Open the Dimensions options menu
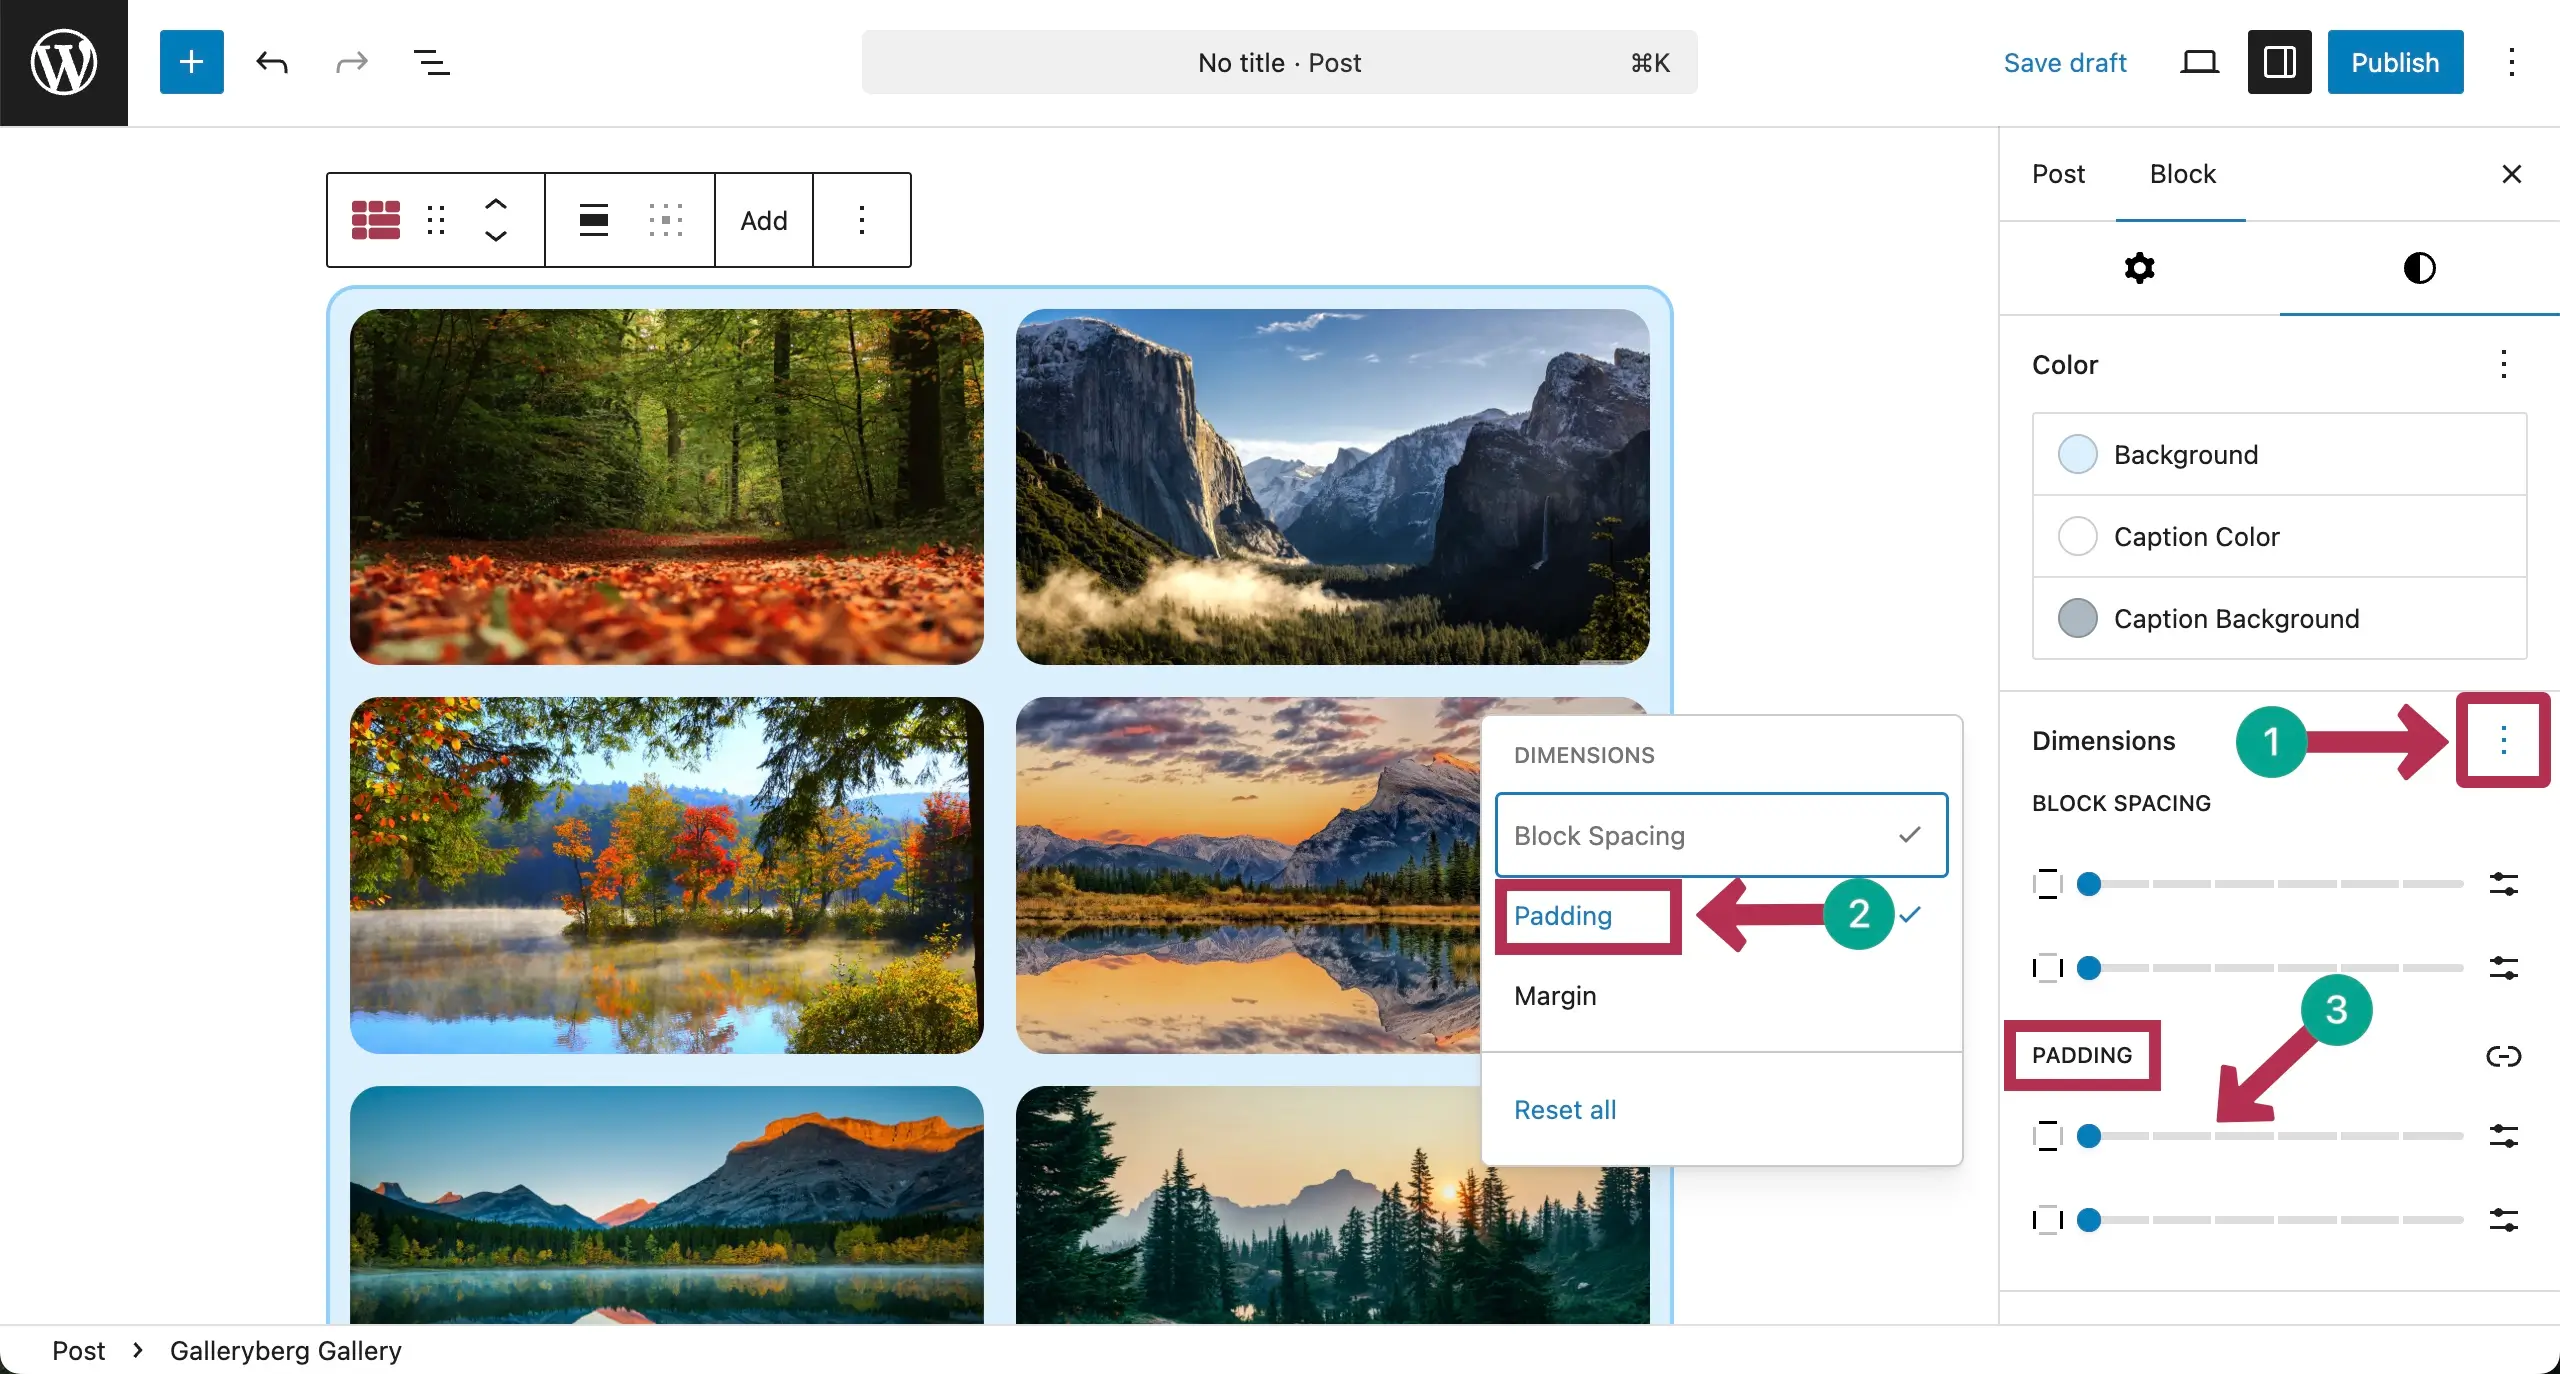2560x1374 pixels. pyautogui.click(x=2503, y=740)
